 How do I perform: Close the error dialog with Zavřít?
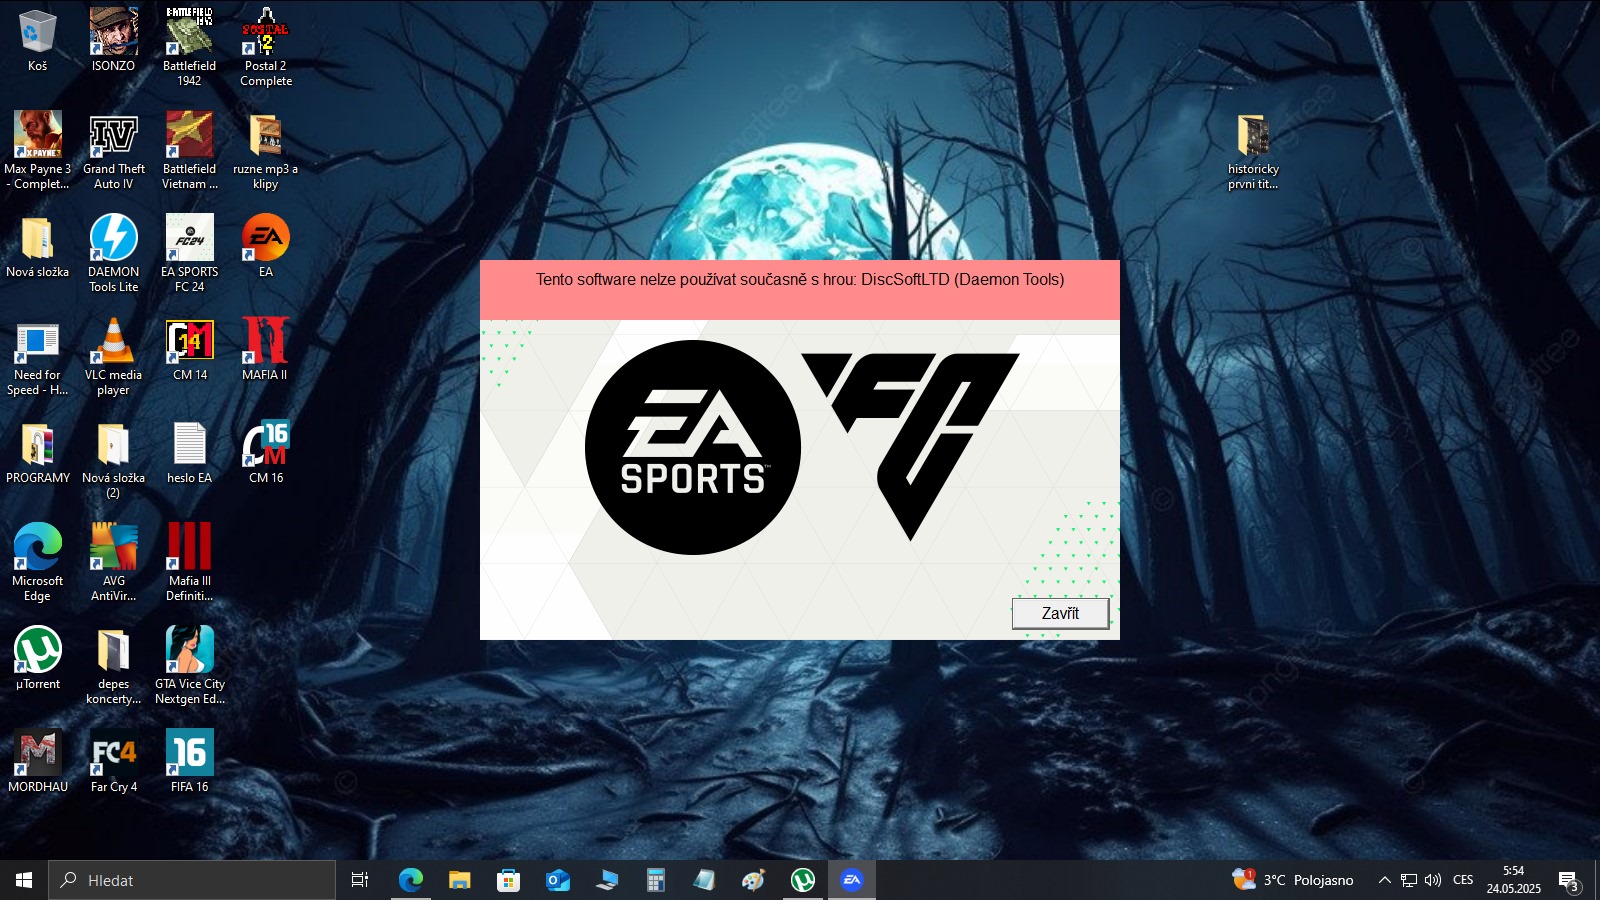point(1060,613)
